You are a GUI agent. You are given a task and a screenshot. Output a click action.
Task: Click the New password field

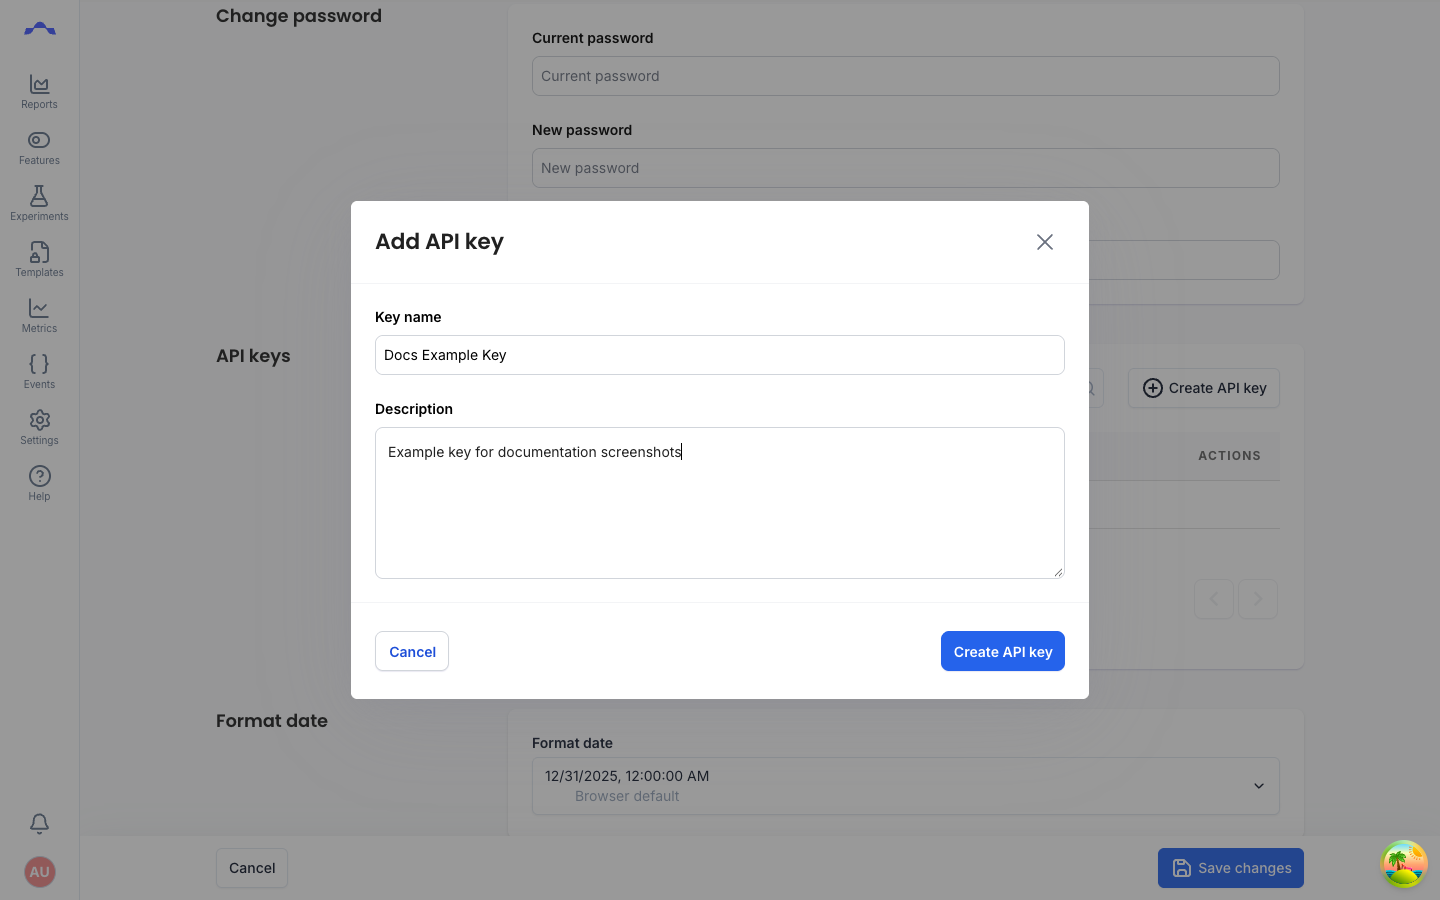[x=906, y=168]
